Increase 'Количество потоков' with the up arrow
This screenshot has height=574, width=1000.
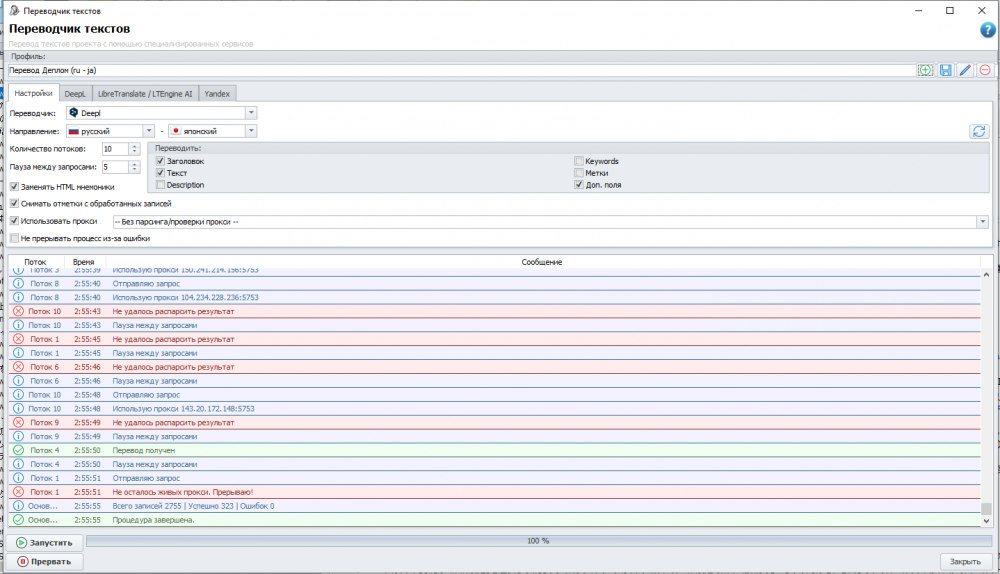pos(135,146)
